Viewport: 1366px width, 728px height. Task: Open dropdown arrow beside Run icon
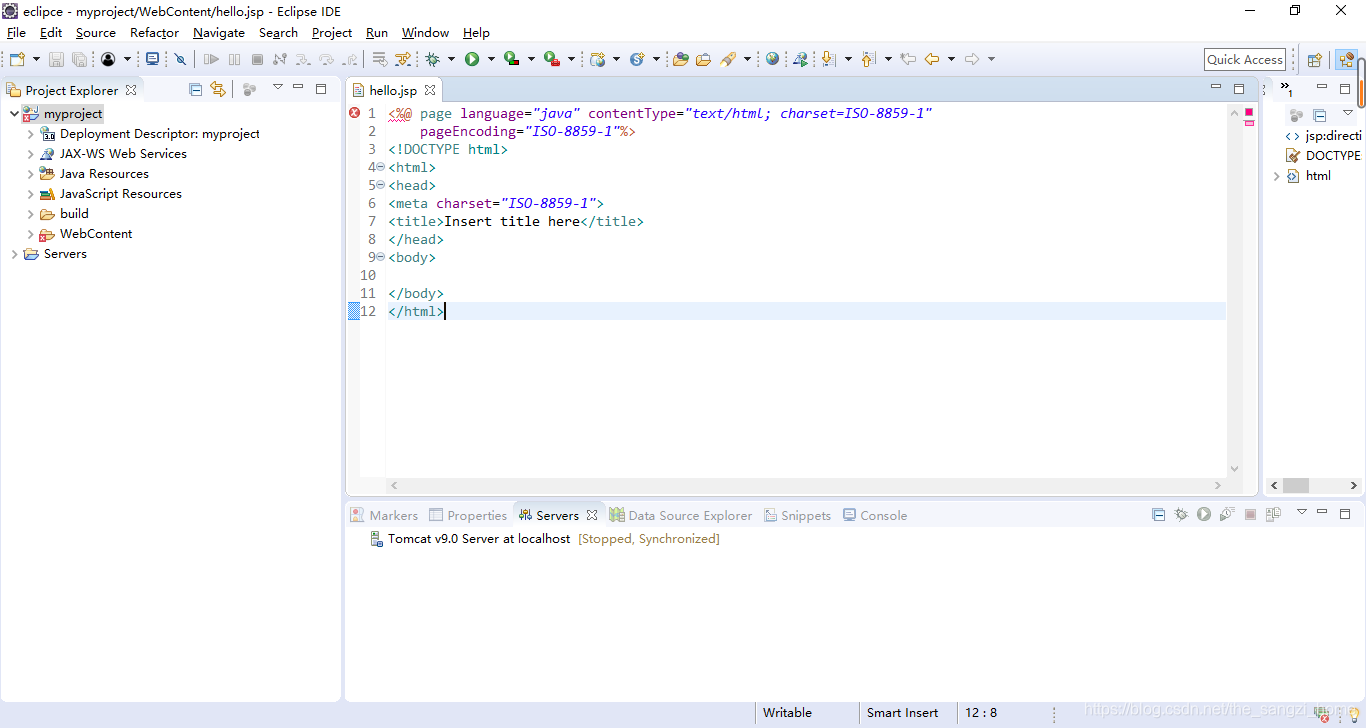click(x=490, y=59)
